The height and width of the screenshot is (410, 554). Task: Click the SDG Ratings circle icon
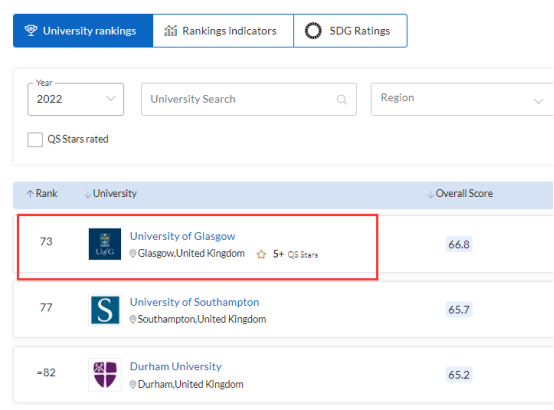[x=313, y=31]
